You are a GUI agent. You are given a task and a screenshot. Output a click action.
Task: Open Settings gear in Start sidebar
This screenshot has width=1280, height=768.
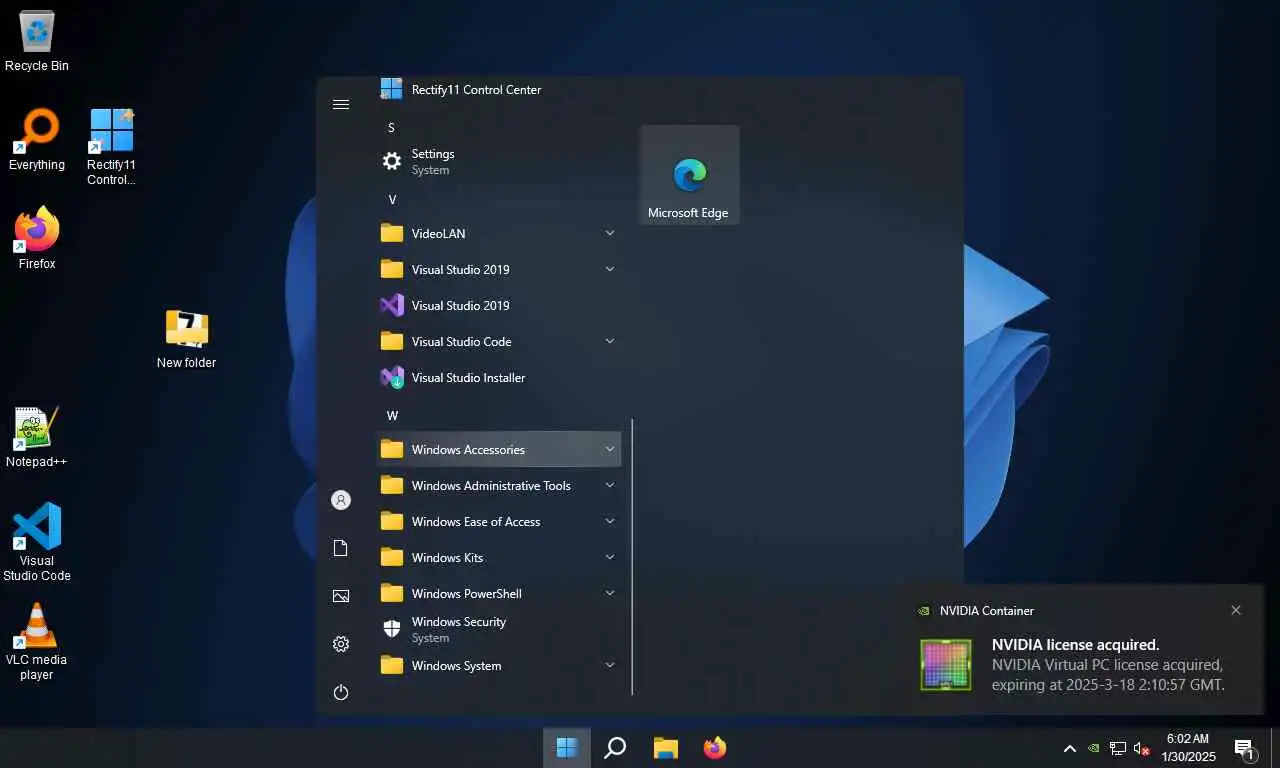tap(341, 644)
